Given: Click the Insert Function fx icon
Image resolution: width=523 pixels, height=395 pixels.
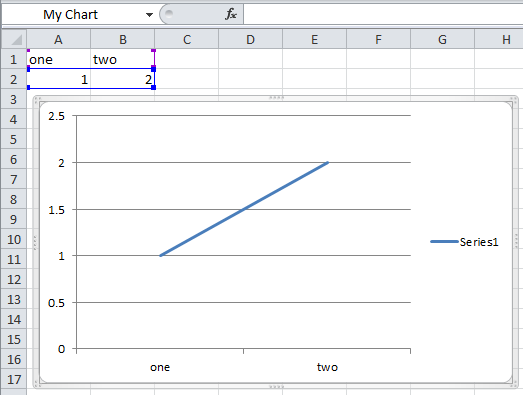Looking at the screenshot, I should 231,14.
